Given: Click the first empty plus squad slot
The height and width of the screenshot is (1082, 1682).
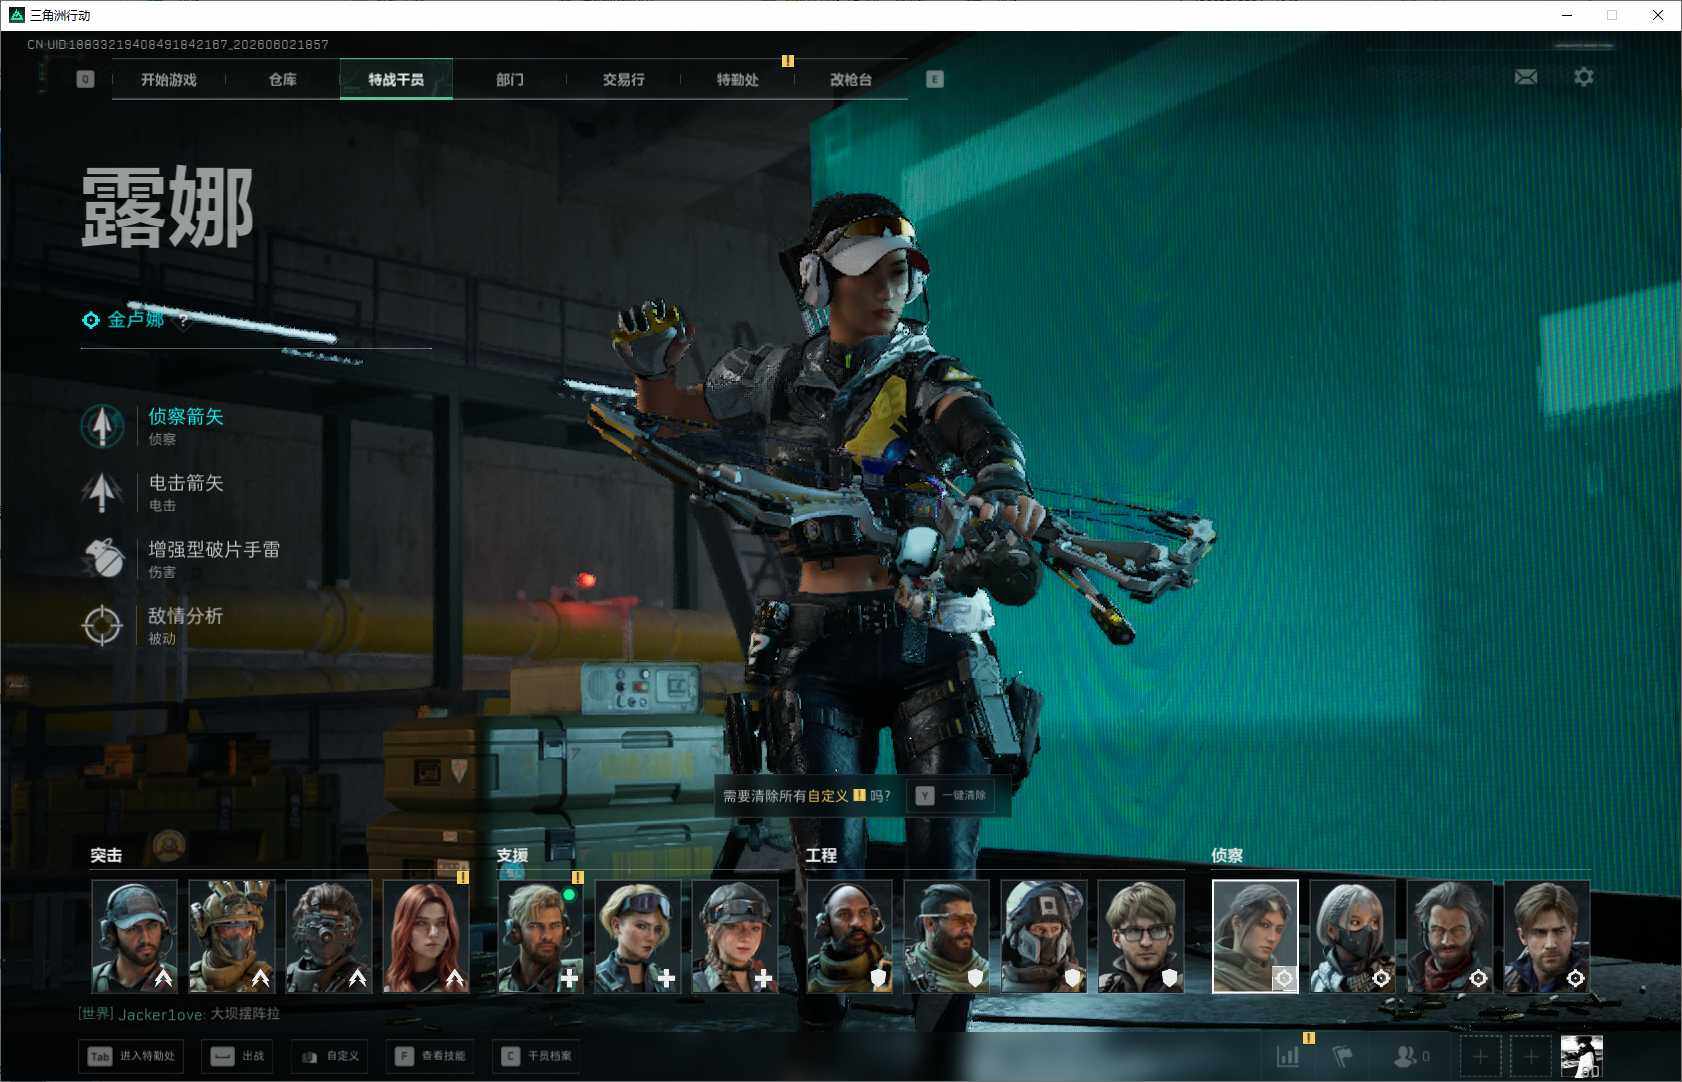Looking at the screenshot, I should coord(1480,1056).
